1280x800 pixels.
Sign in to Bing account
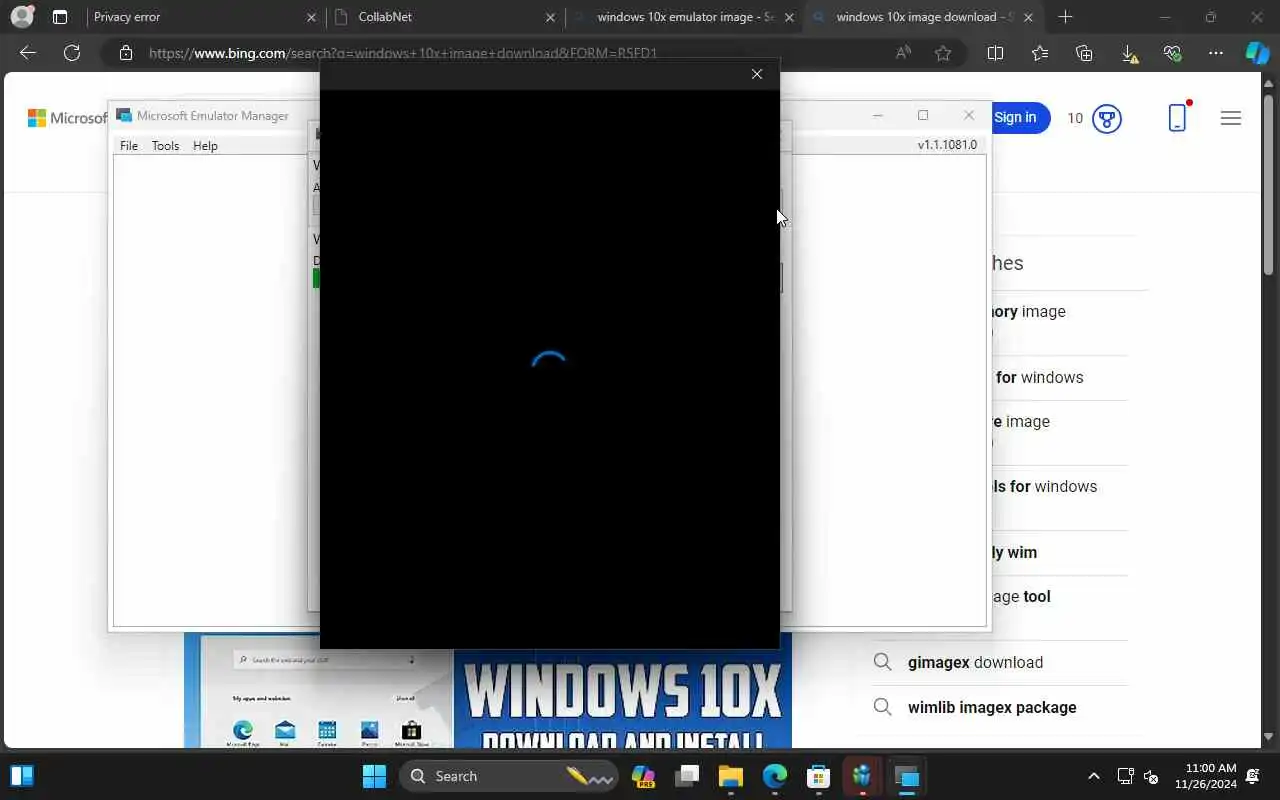pos(1015,118)
